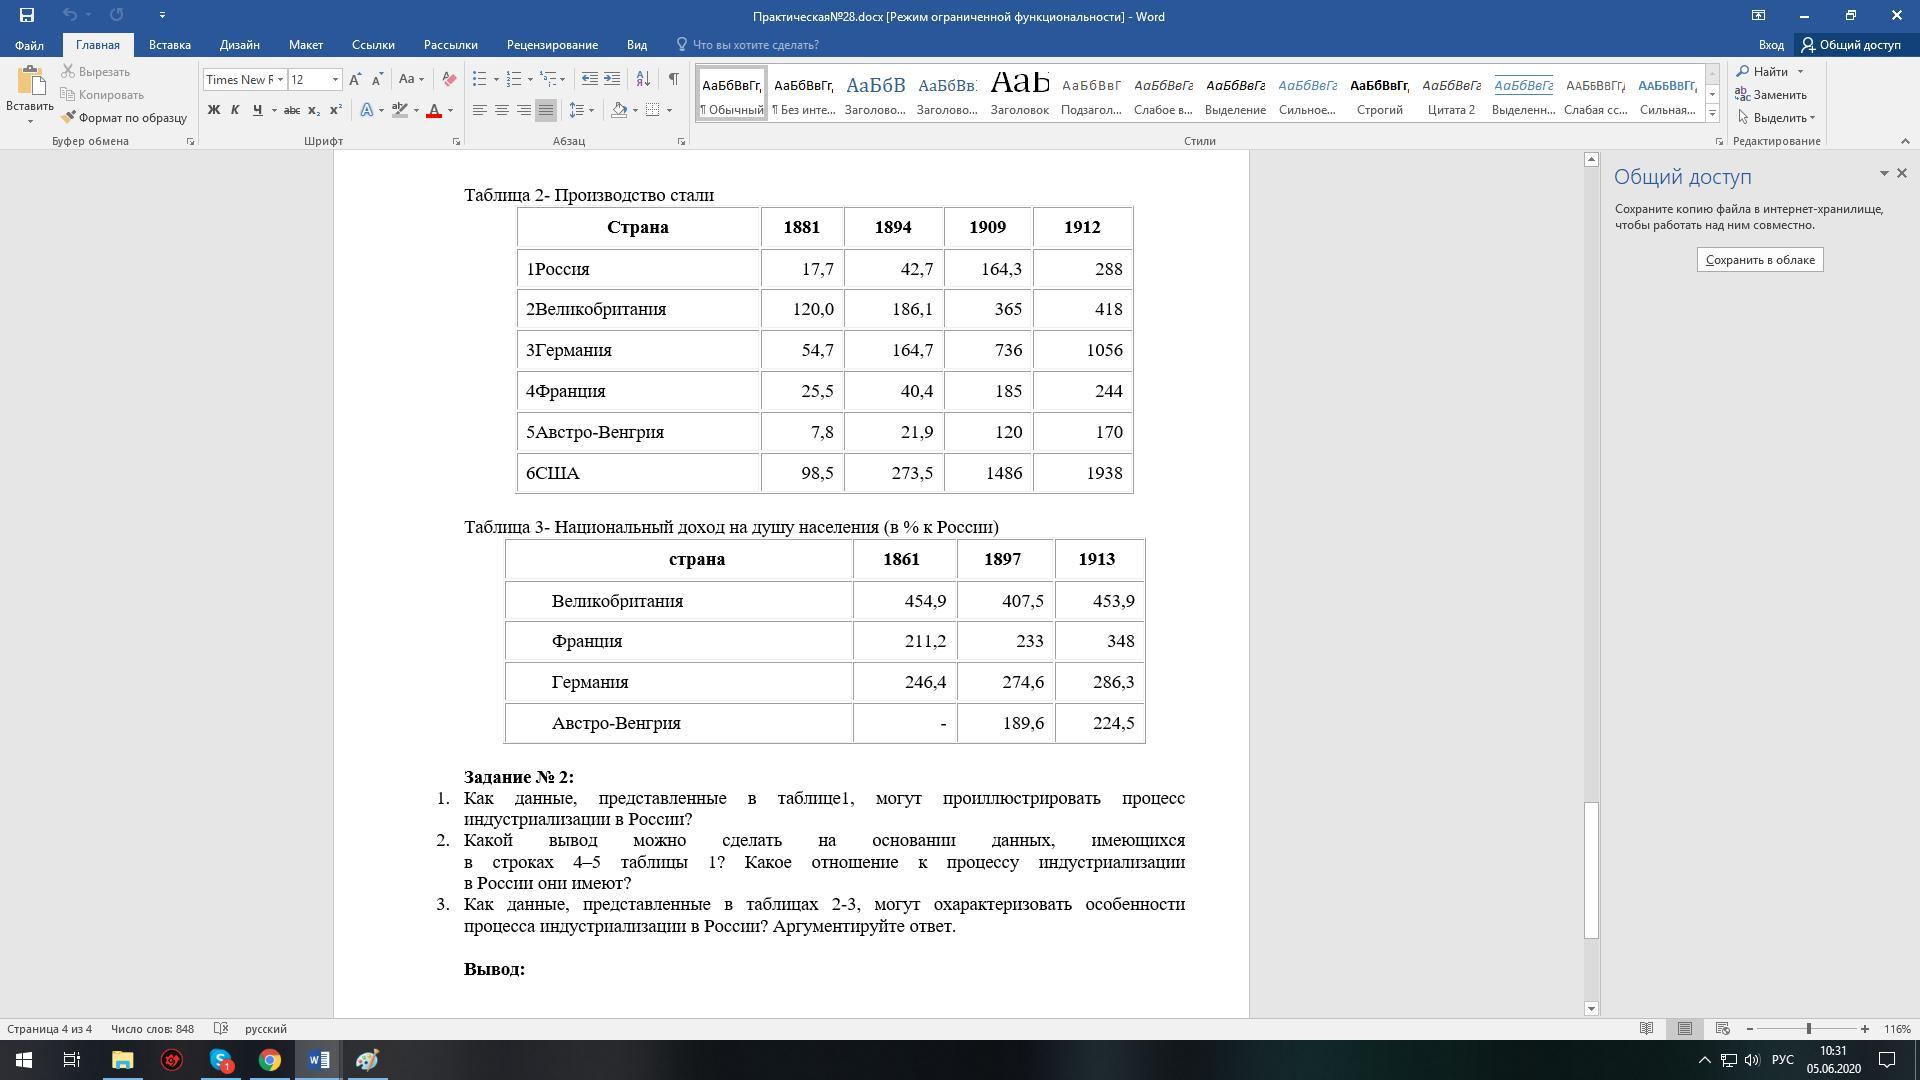
Task: Increase paragraph indent
Action: 612,79
